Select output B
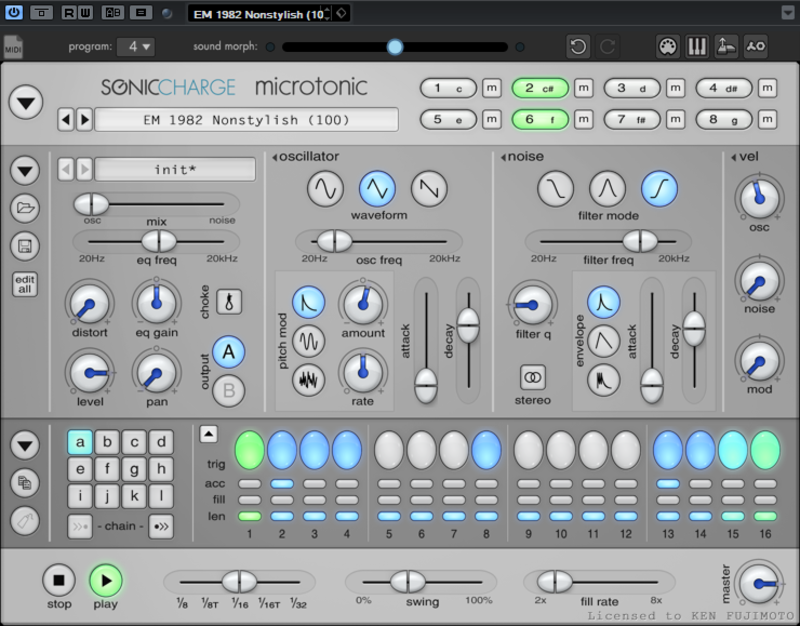The width and height of the screenshot is (800, 626). pyautogui.click(x=229, y=391)
